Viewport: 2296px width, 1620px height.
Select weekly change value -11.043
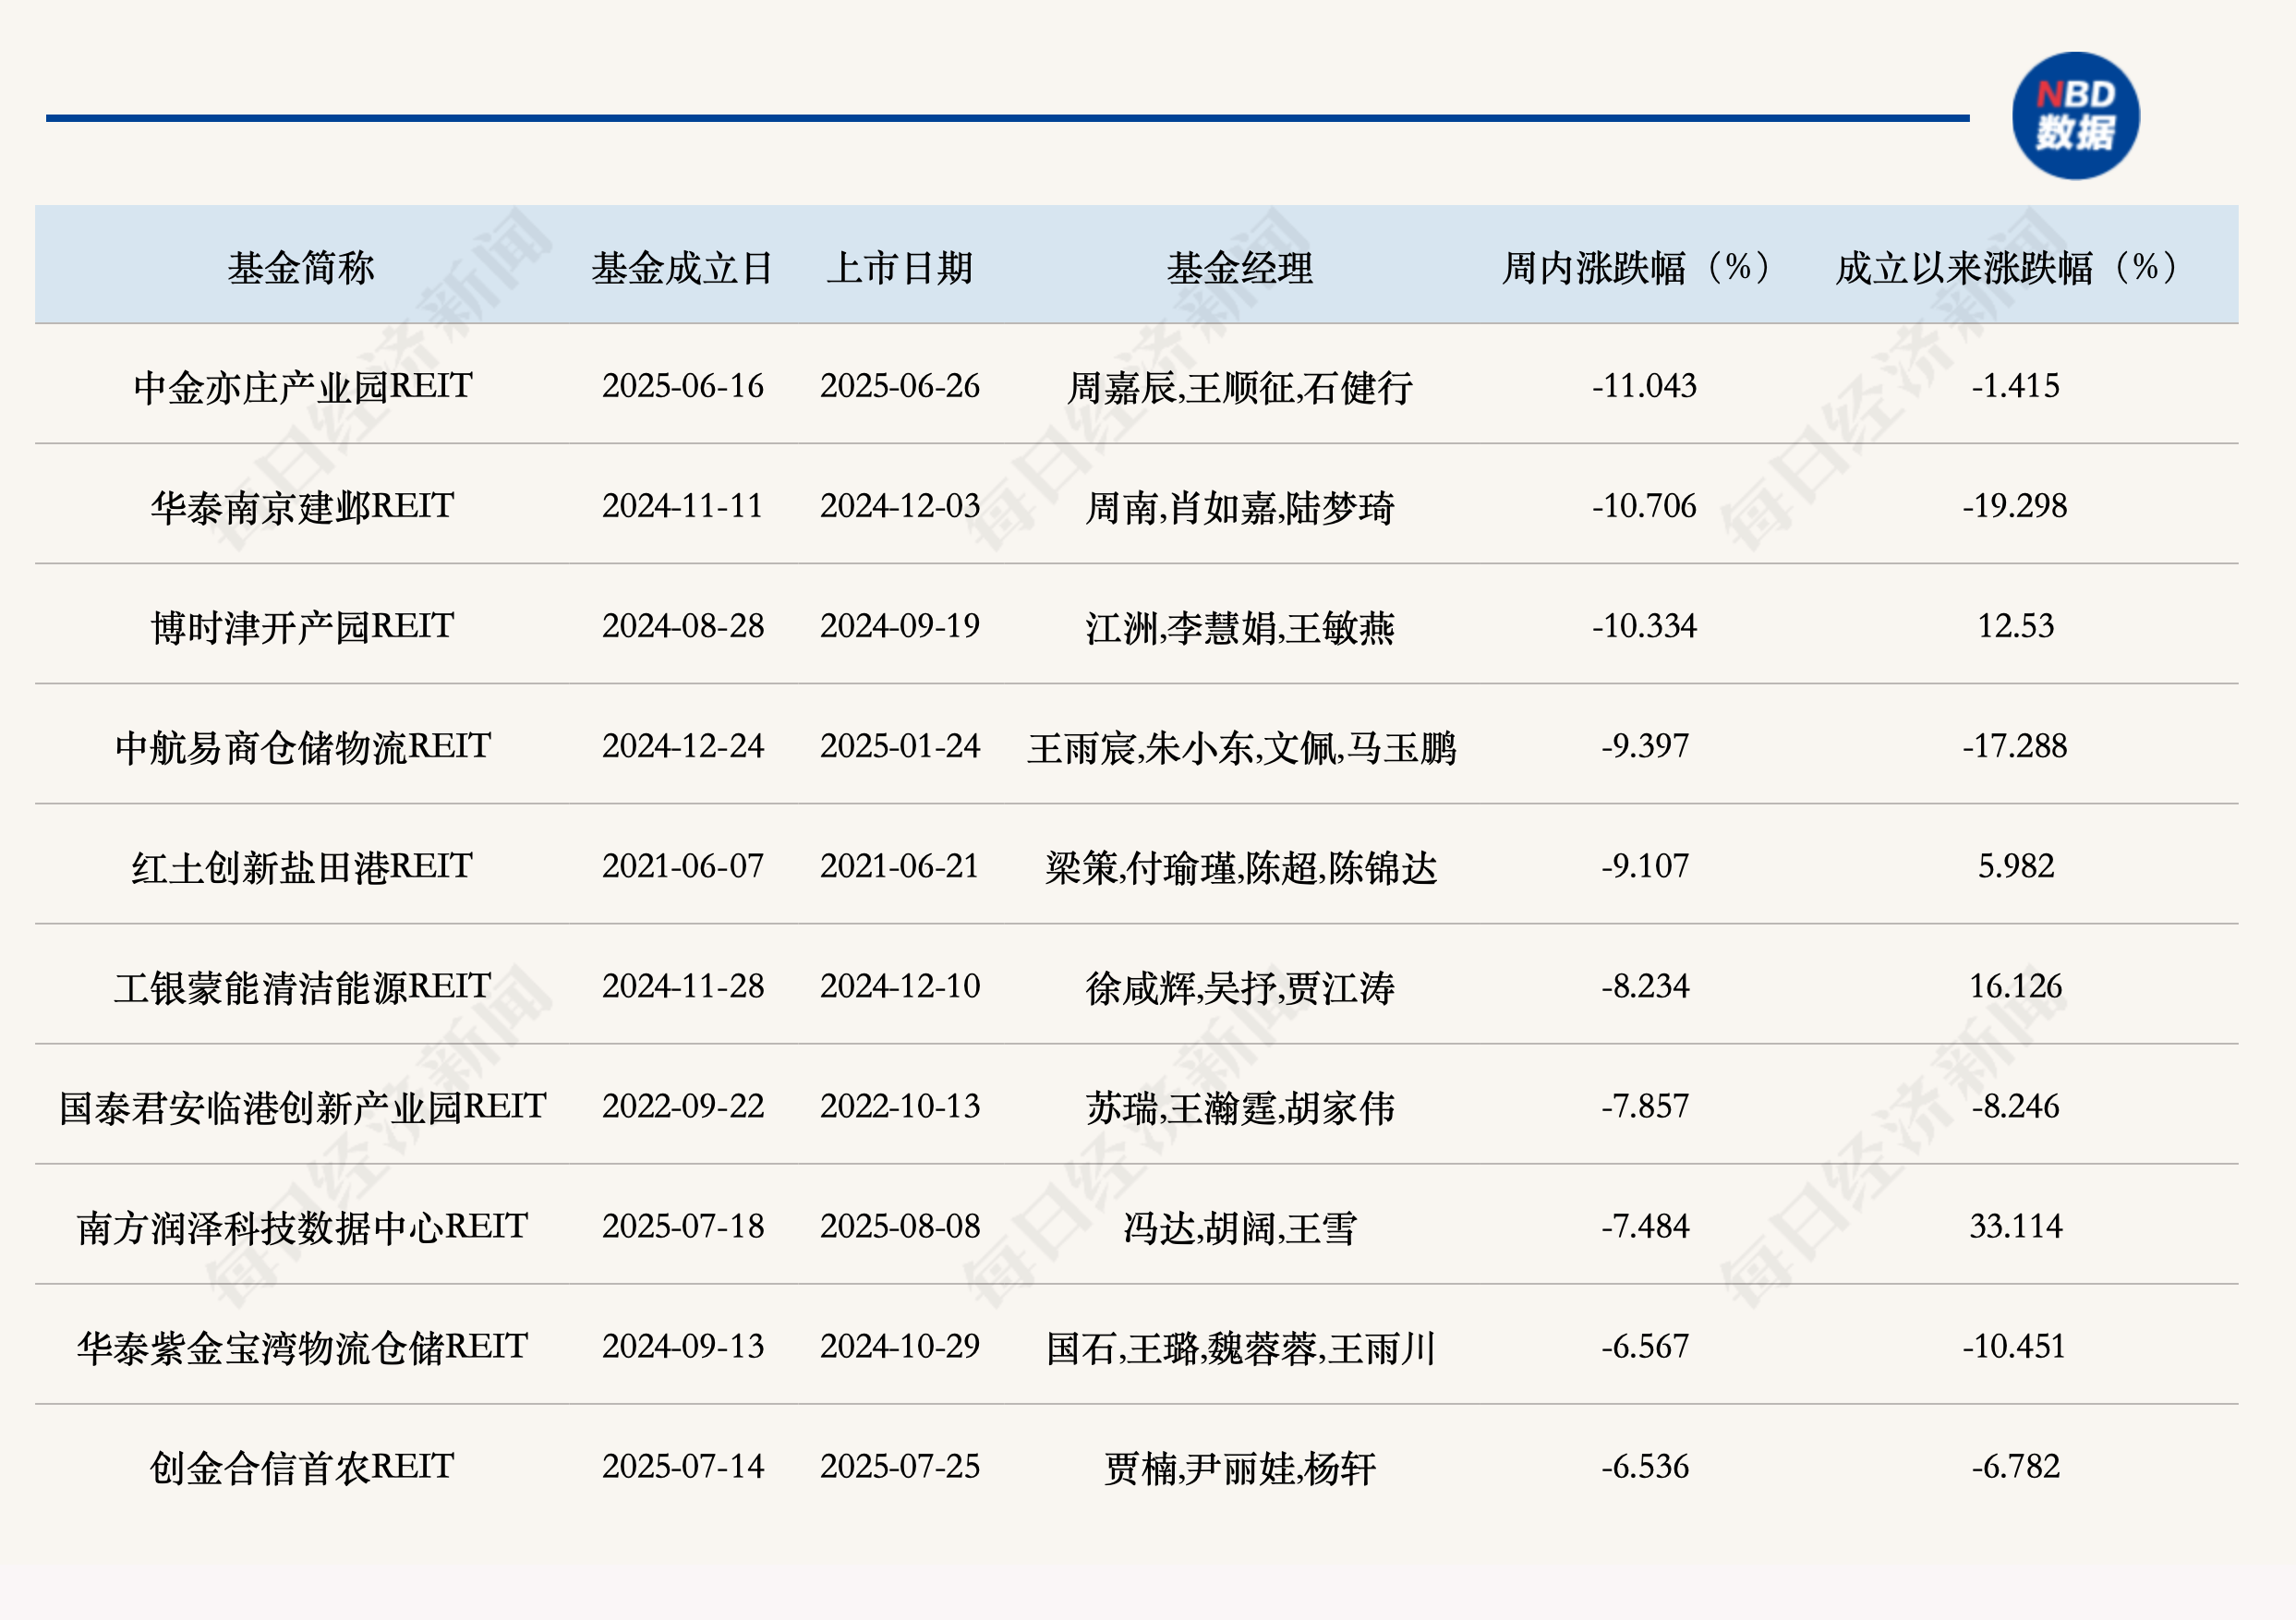(1644, 386)
